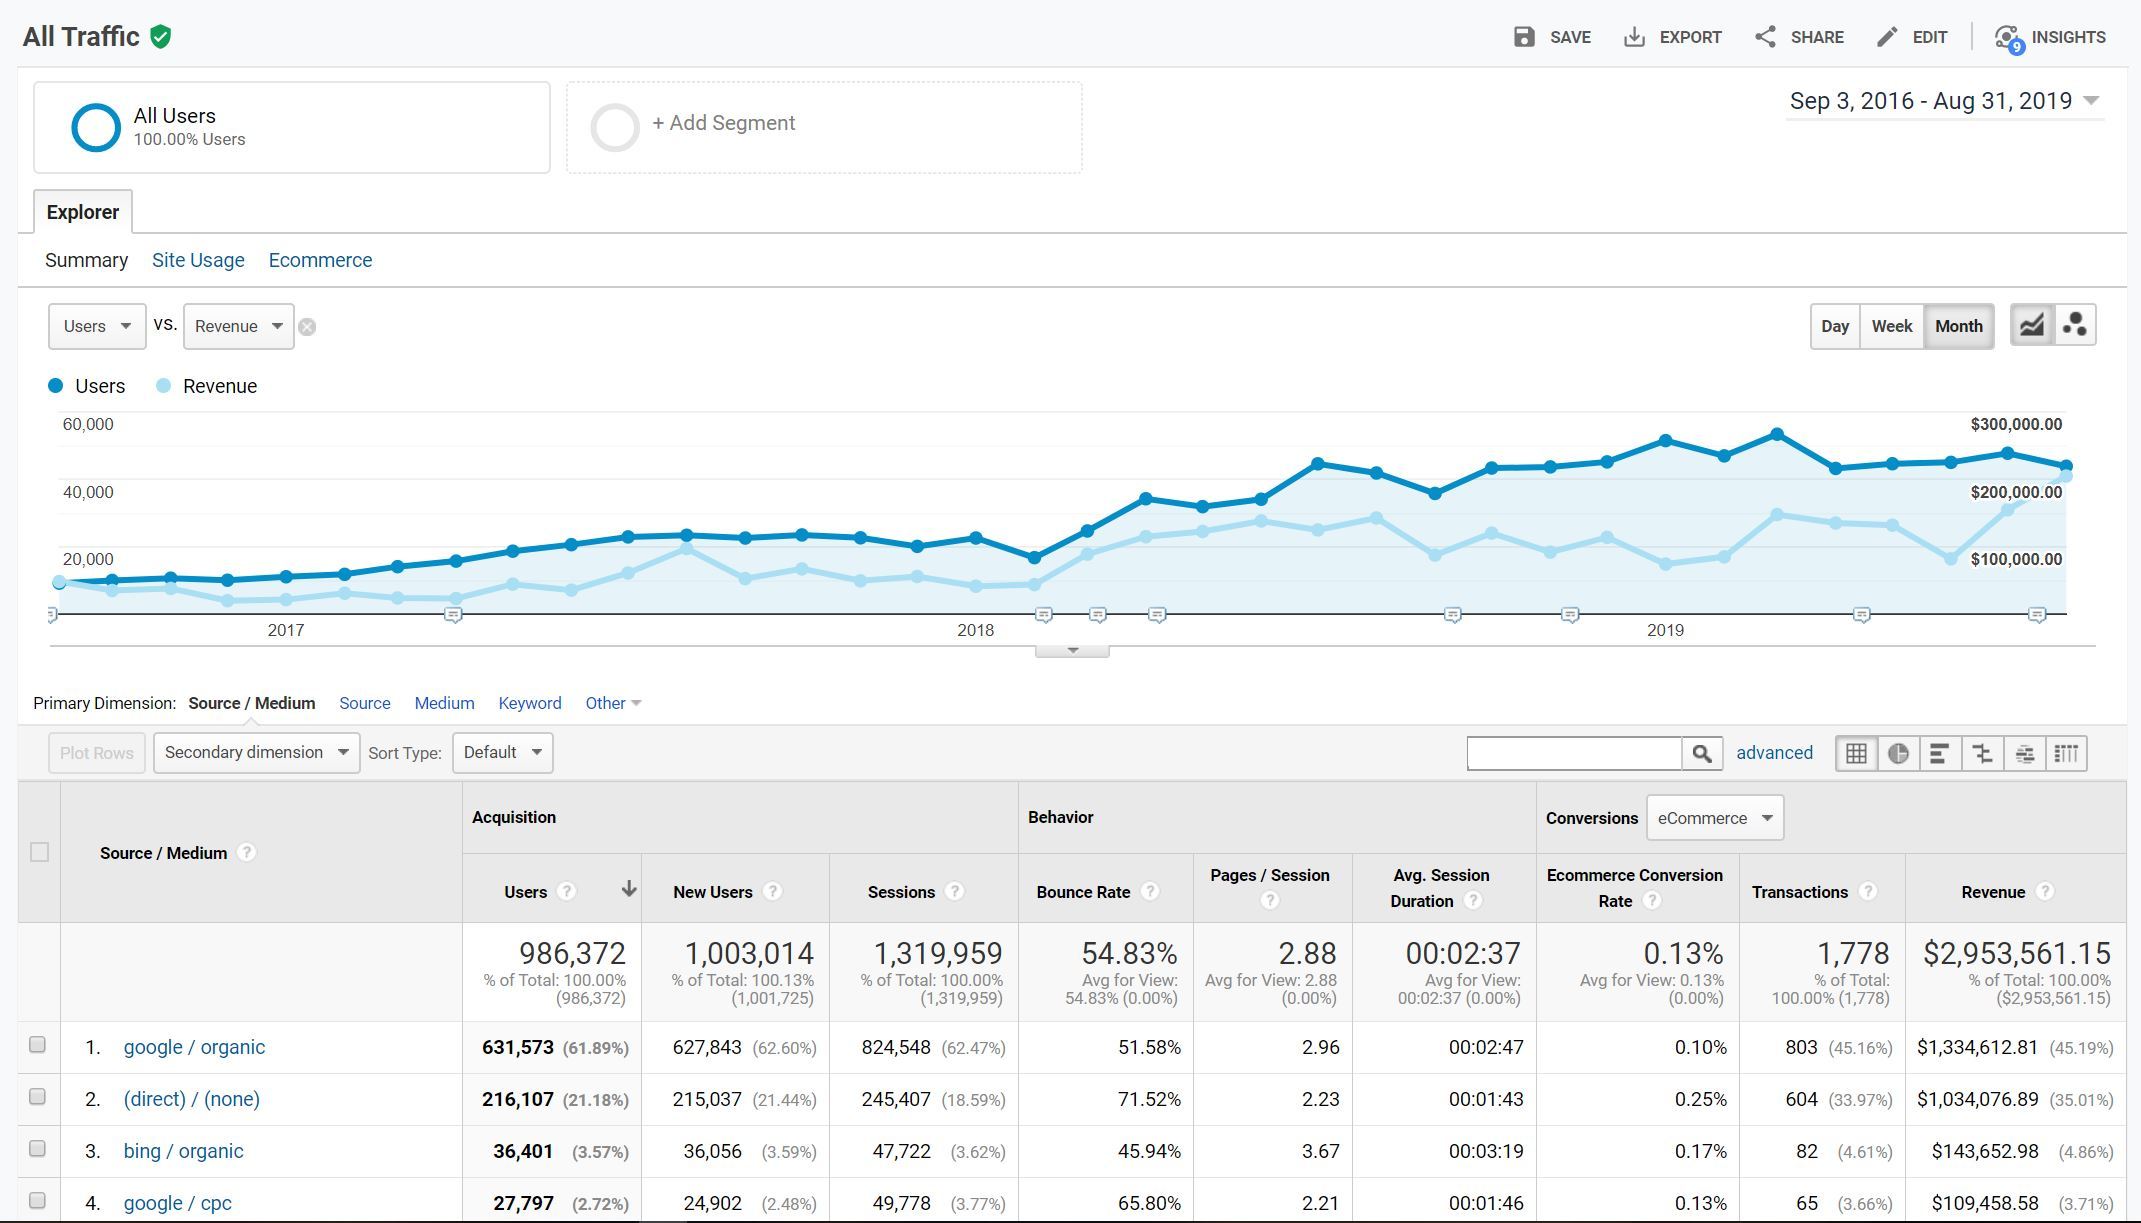Click the advanced filter link
The image size is (2141, 1223).
tap(1774, 753)
